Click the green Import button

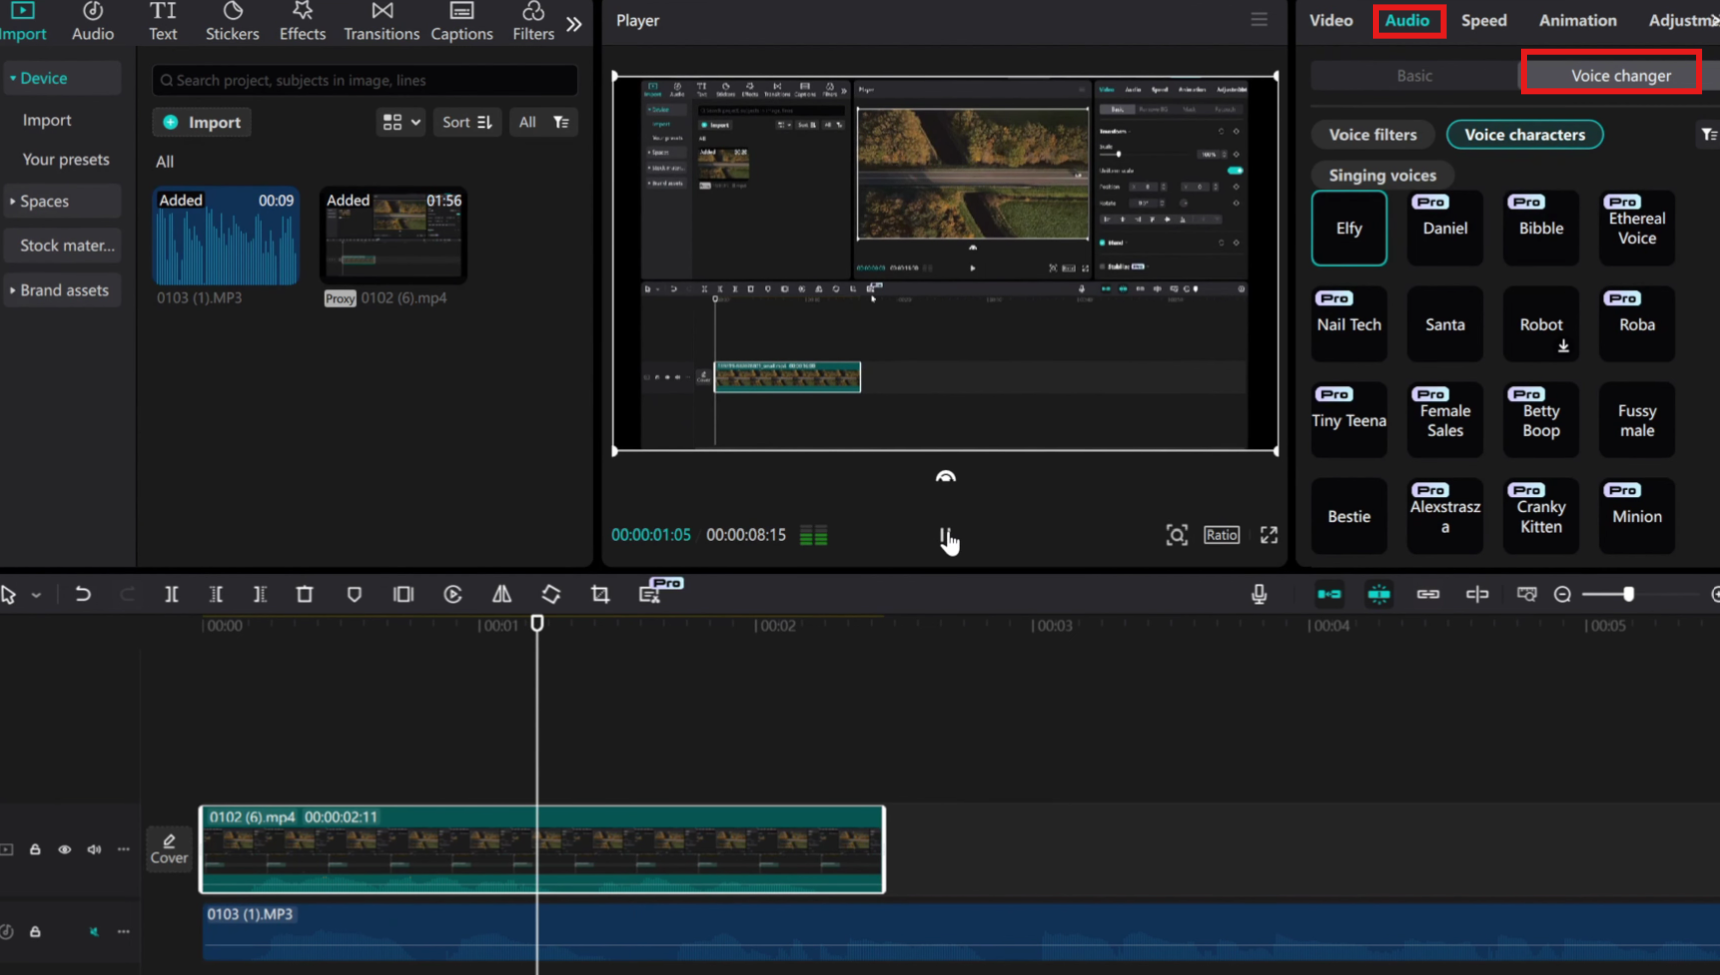(x=202, y=122)
